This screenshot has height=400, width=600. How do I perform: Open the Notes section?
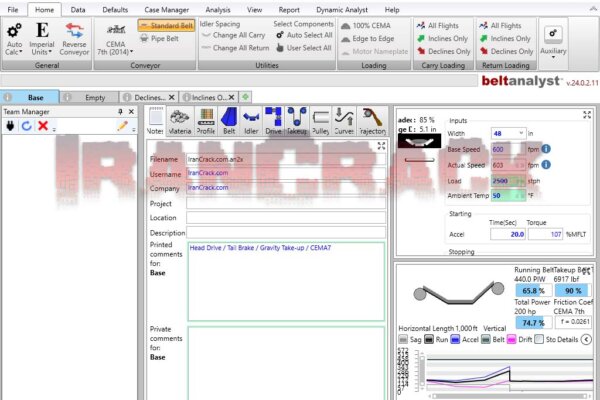tap(155, 121)
